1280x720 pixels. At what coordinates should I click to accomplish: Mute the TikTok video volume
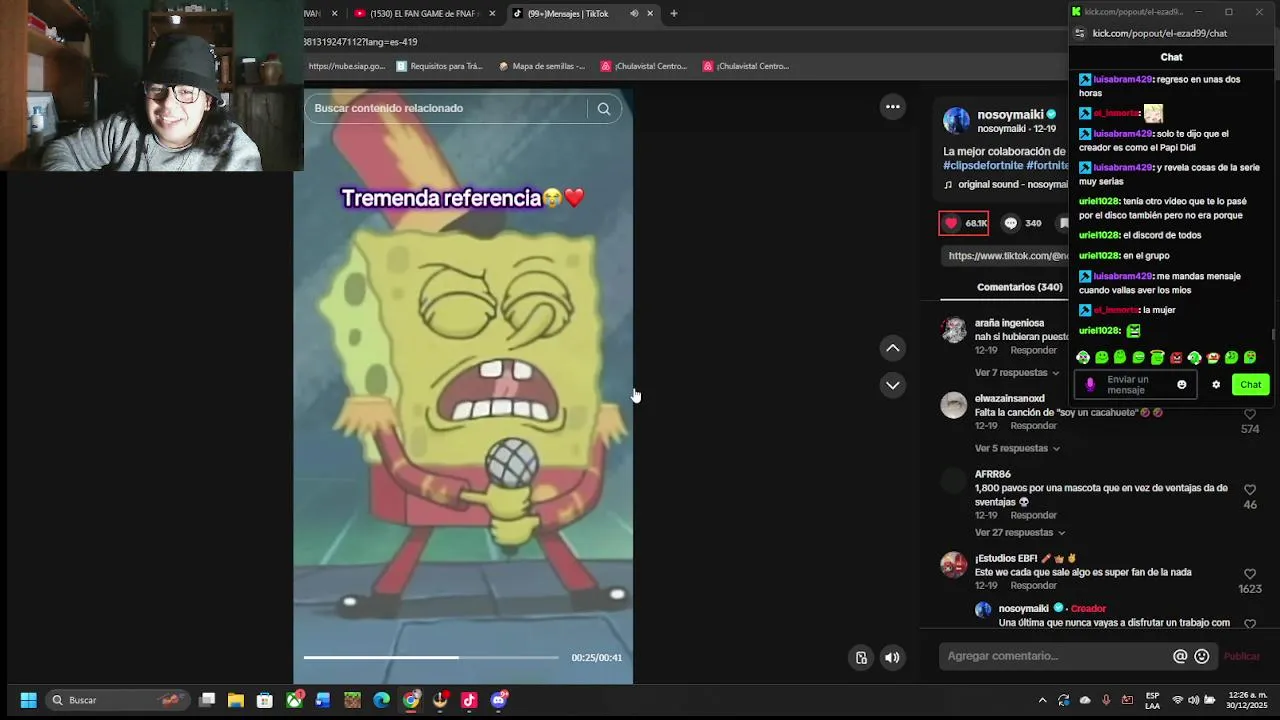pyautogui.click(x=892, y=657)
